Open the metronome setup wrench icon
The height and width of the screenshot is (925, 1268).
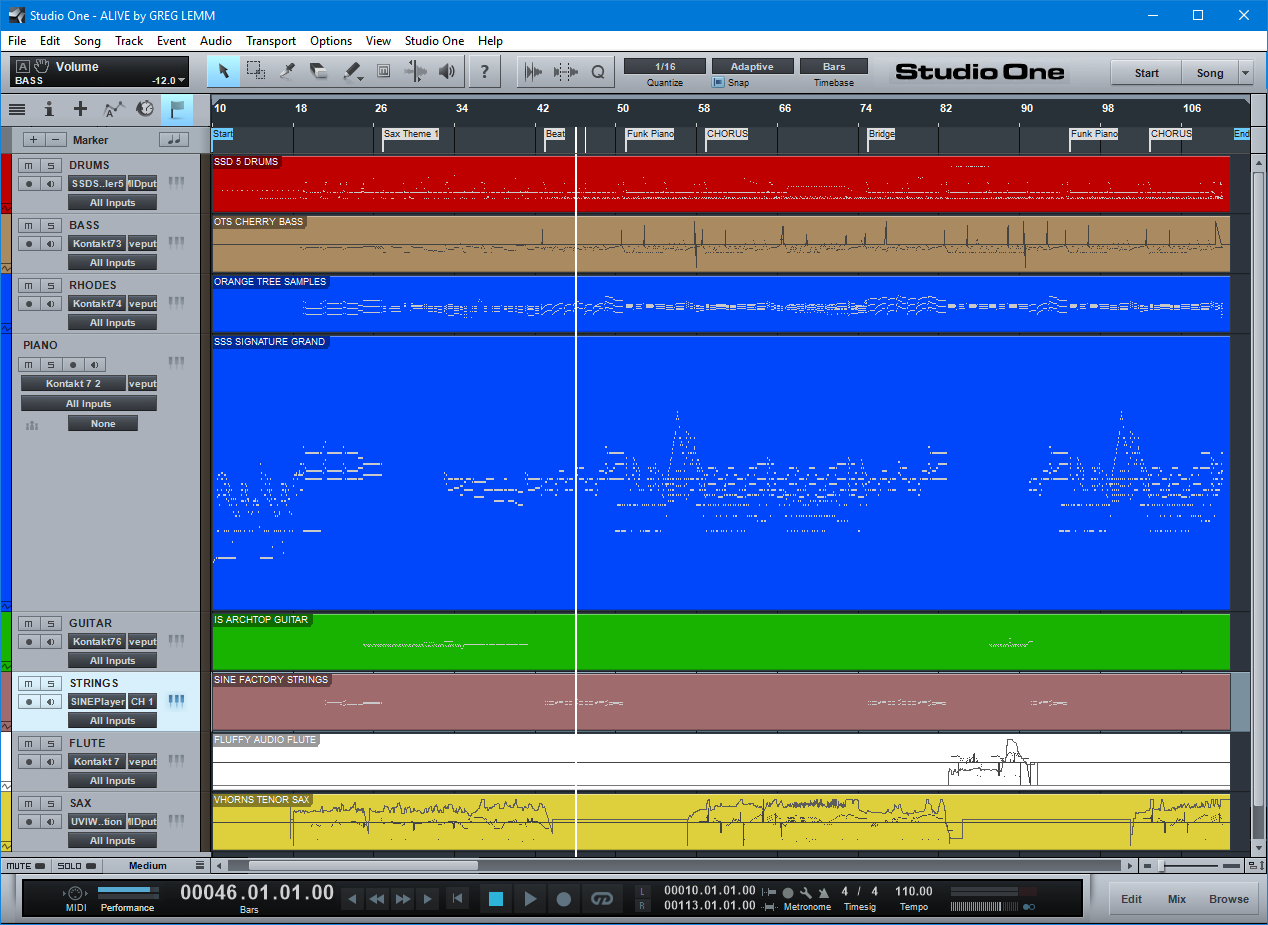click(x=806, y=892)
